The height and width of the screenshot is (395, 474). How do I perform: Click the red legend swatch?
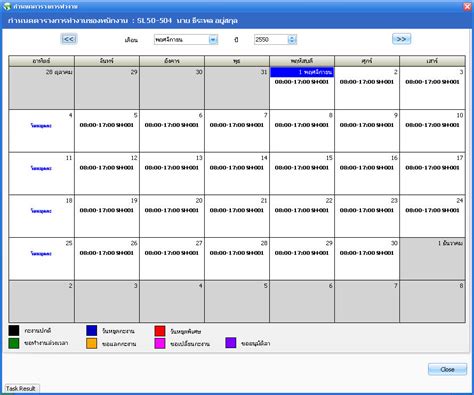pyautogui.click(x=160, y=331)
